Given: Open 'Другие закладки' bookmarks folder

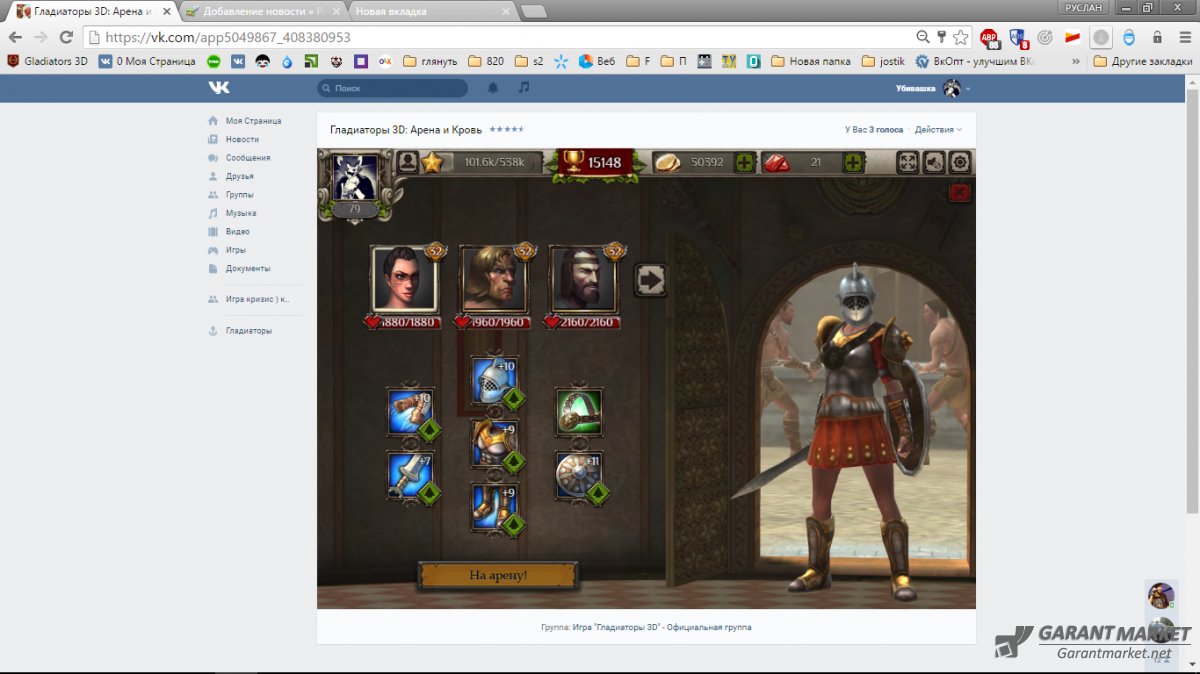Looking at the screenshot, I should tap(1143, 61).
